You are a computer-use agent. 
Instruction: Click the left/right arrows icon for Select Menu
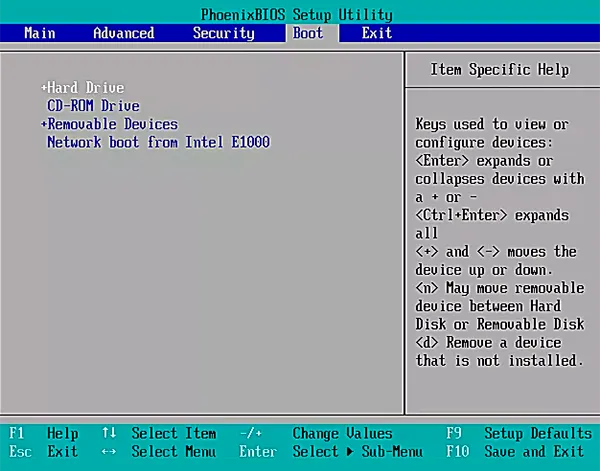(x=109, y=451)
